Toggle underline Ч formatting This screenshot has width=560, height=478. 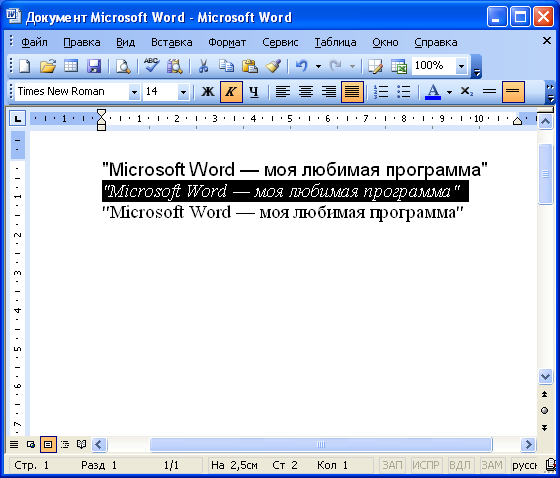pyautogui.click(x=254, y=92)
